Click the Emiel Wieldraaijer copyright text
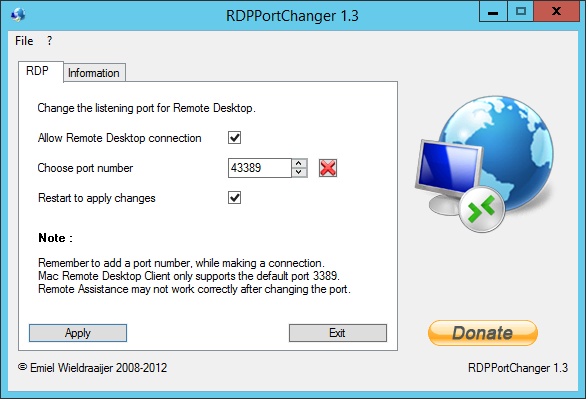 click(92, 368)
